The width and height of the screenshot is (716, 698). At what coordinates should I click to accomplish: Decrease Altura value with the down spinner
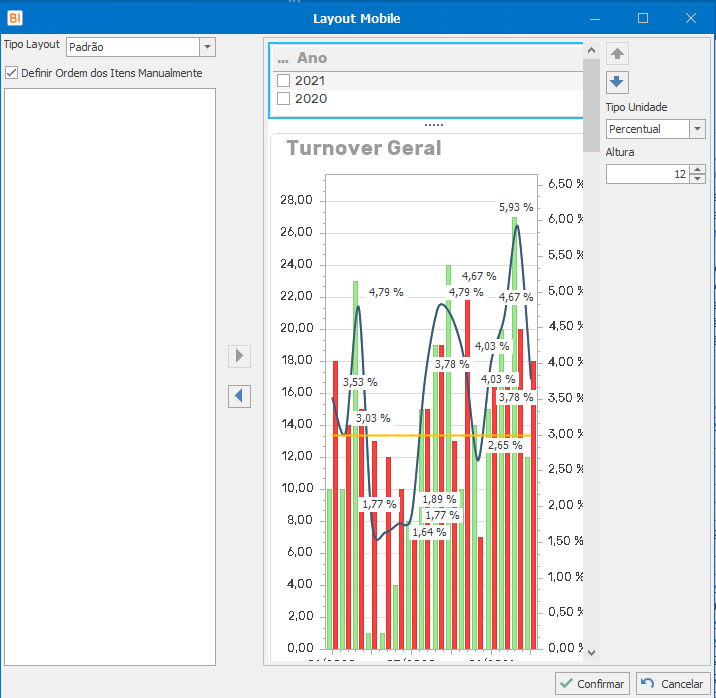(x=697, y=179)
